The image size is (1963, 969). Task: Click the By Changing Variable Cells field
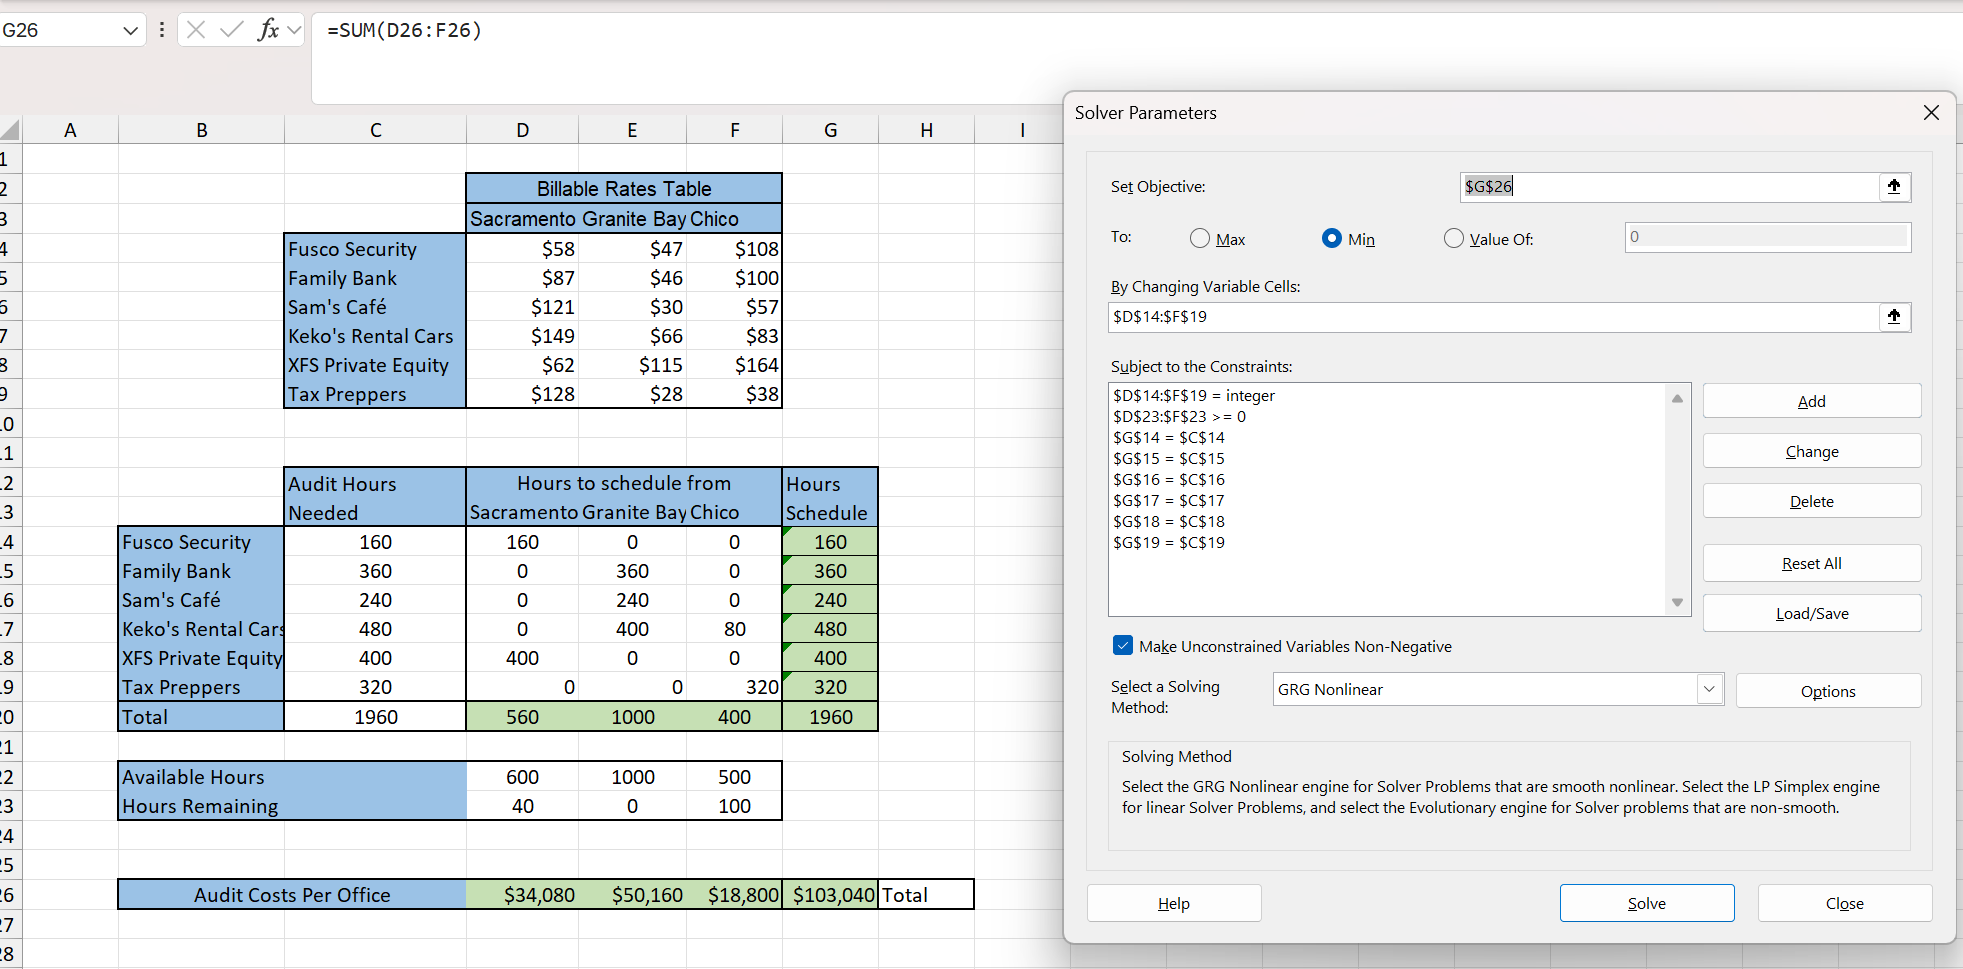click(x=1494, y=317)
